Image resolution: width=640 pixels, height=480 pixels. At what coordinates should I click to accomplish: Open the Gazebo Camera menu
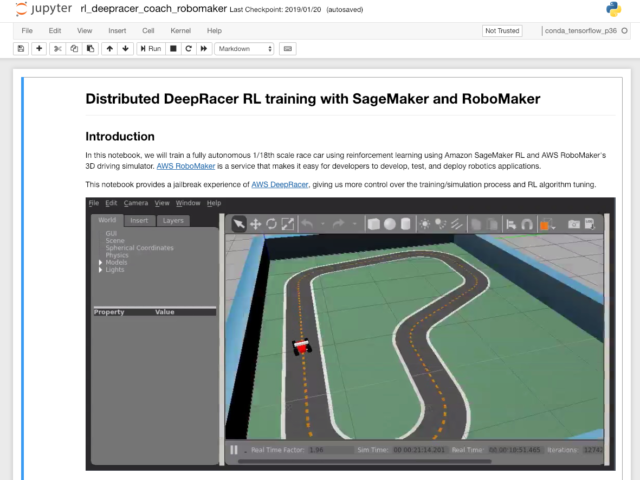(x=136, y=203)
